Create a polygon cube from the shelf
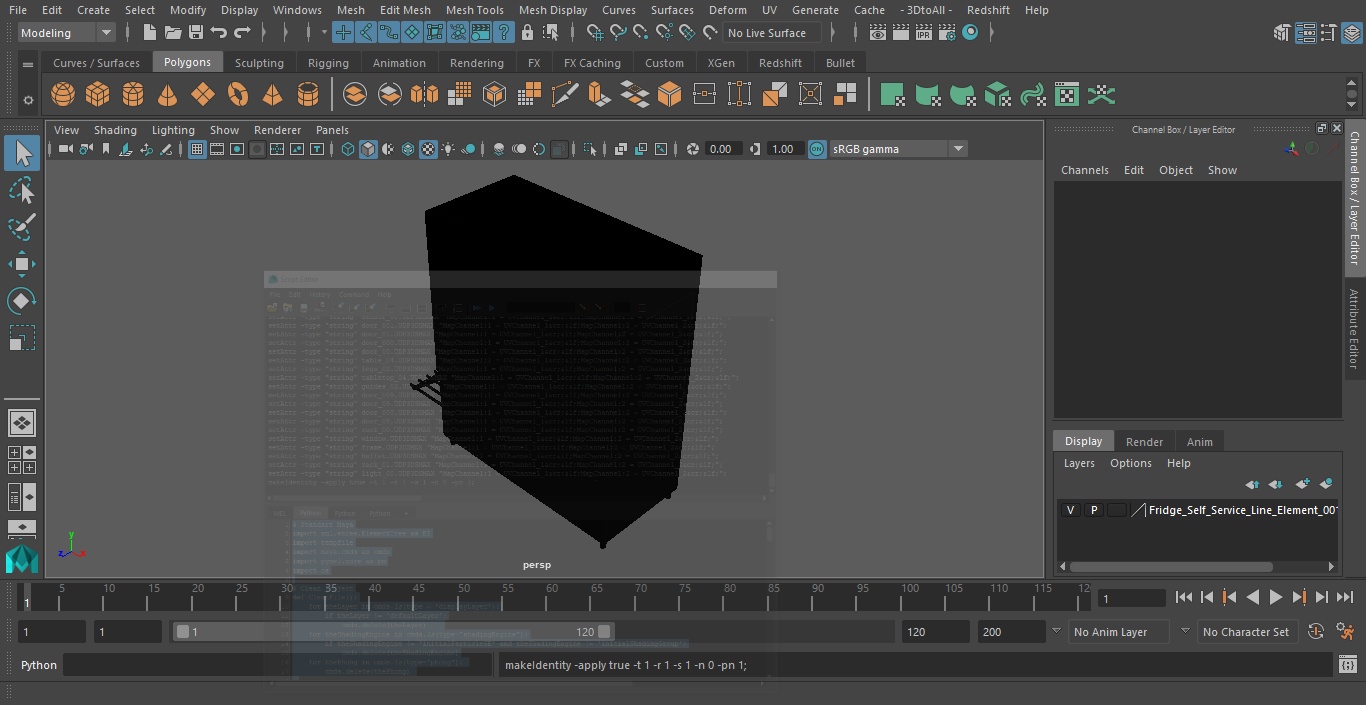Viewport: 1366px width, 705px height. point(98,95)
